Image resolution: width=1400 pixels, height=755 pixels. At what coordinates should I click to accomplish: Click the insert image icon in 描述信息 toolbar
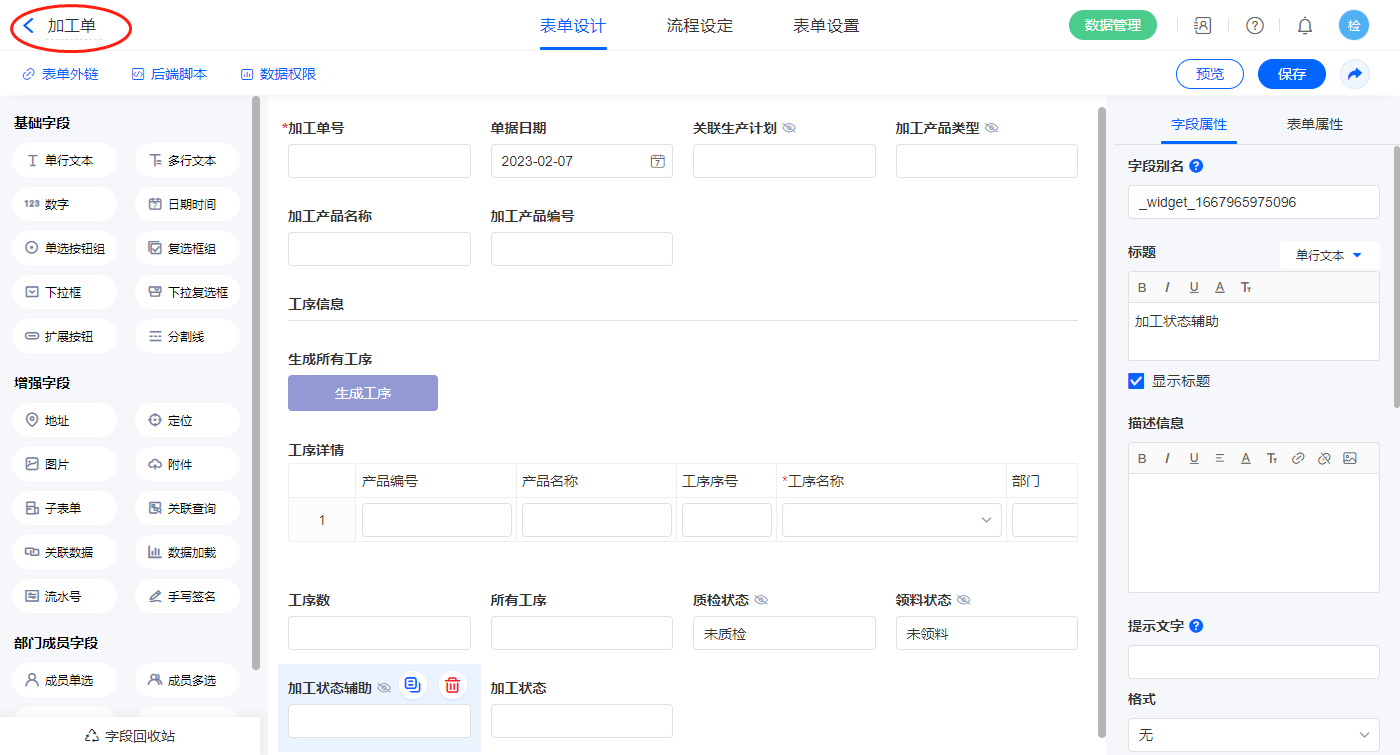(x=1350, y=458)
